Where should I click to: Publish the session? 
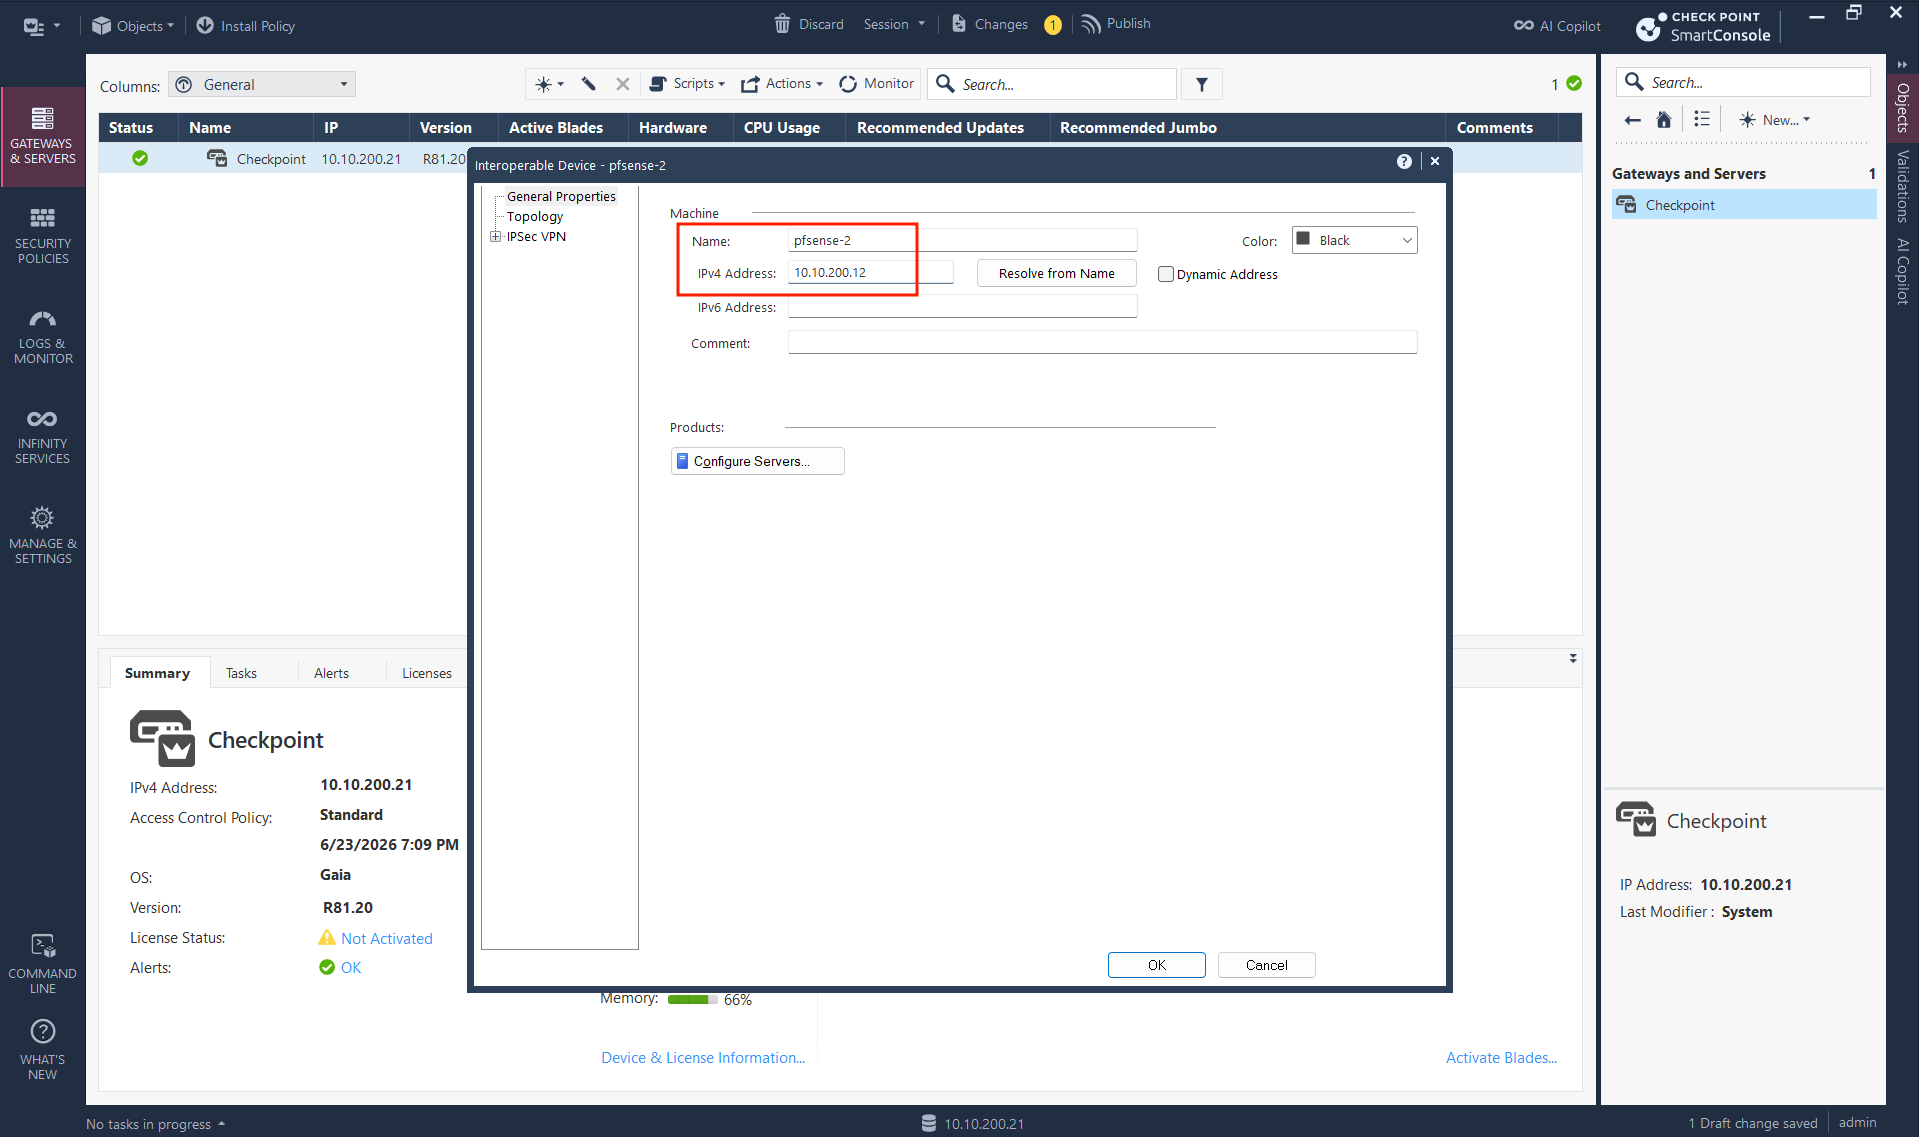[x=1116, y=24]
